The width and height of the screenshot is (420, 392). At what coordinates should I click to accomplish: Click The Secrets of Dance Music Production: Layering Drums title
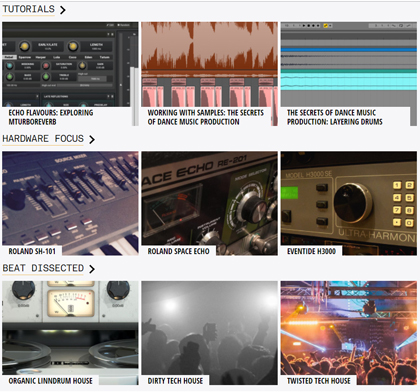click(x=335, y=117)
